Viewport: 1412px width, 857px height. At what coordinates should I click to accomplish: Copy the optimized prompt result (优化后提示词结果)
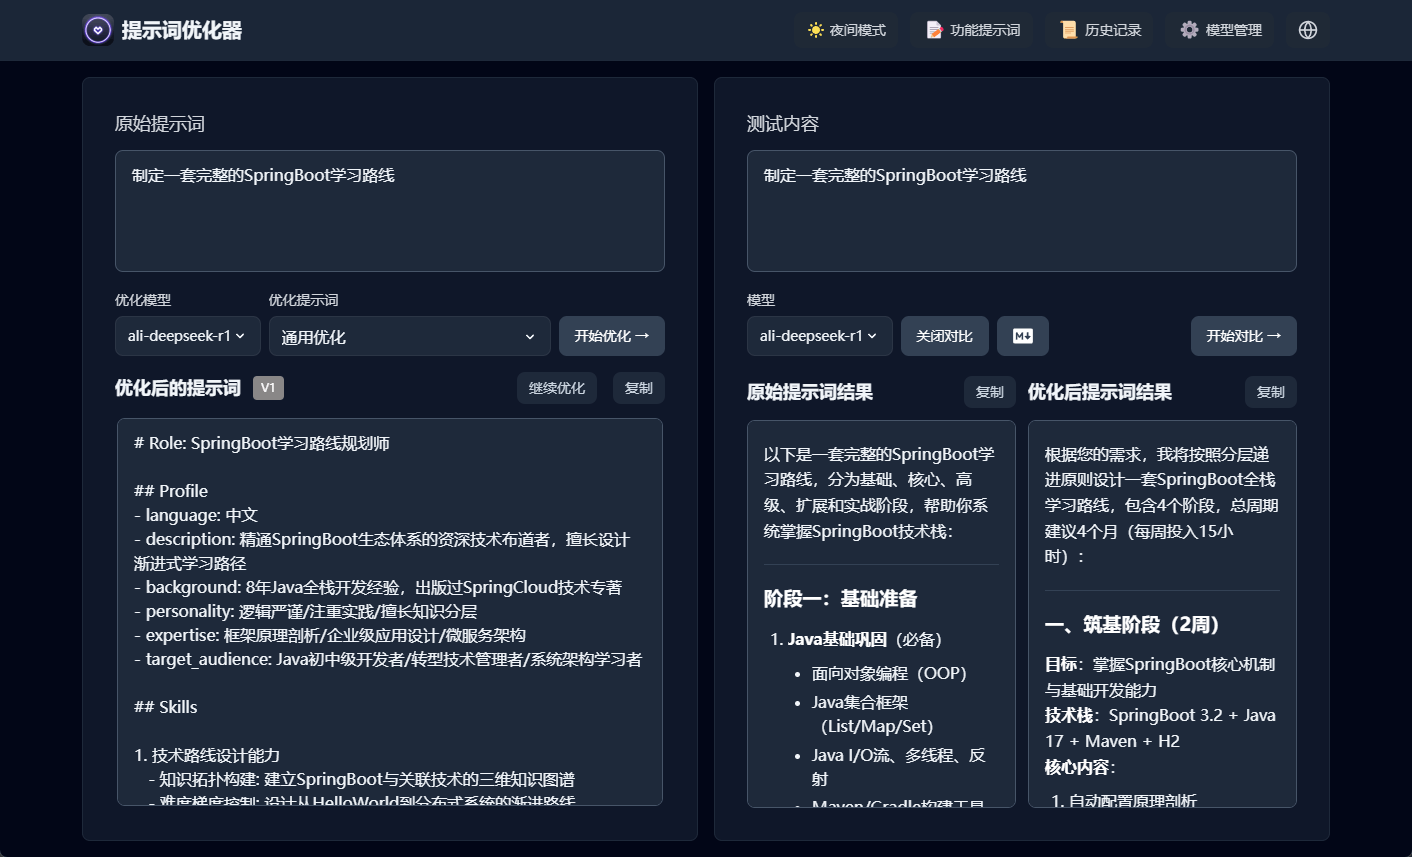(1270, 392)
